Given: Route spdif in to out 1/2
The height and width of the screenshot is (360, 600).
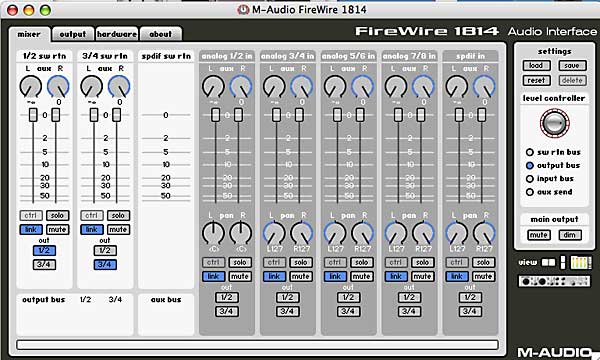Looking at the screenshot, I should pos(470,297).
